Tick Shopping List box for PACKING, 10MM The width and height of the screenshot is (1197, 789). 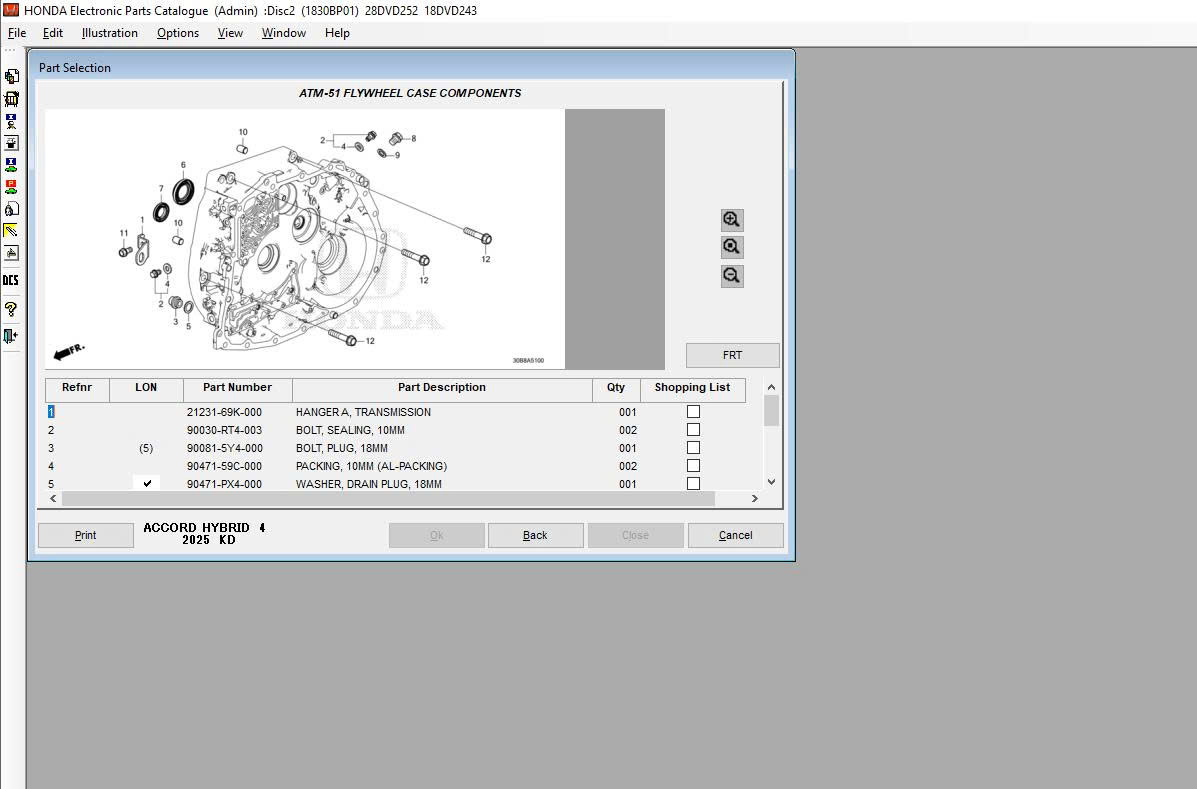(693, 465)
